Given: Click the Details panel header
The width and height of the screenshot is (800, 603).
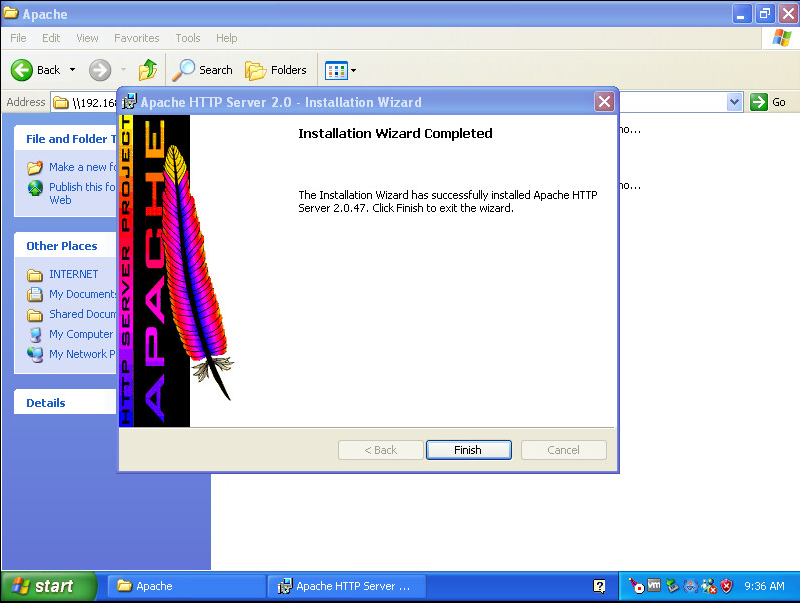Looking at the screenshot, I should [x=65, y=403].
